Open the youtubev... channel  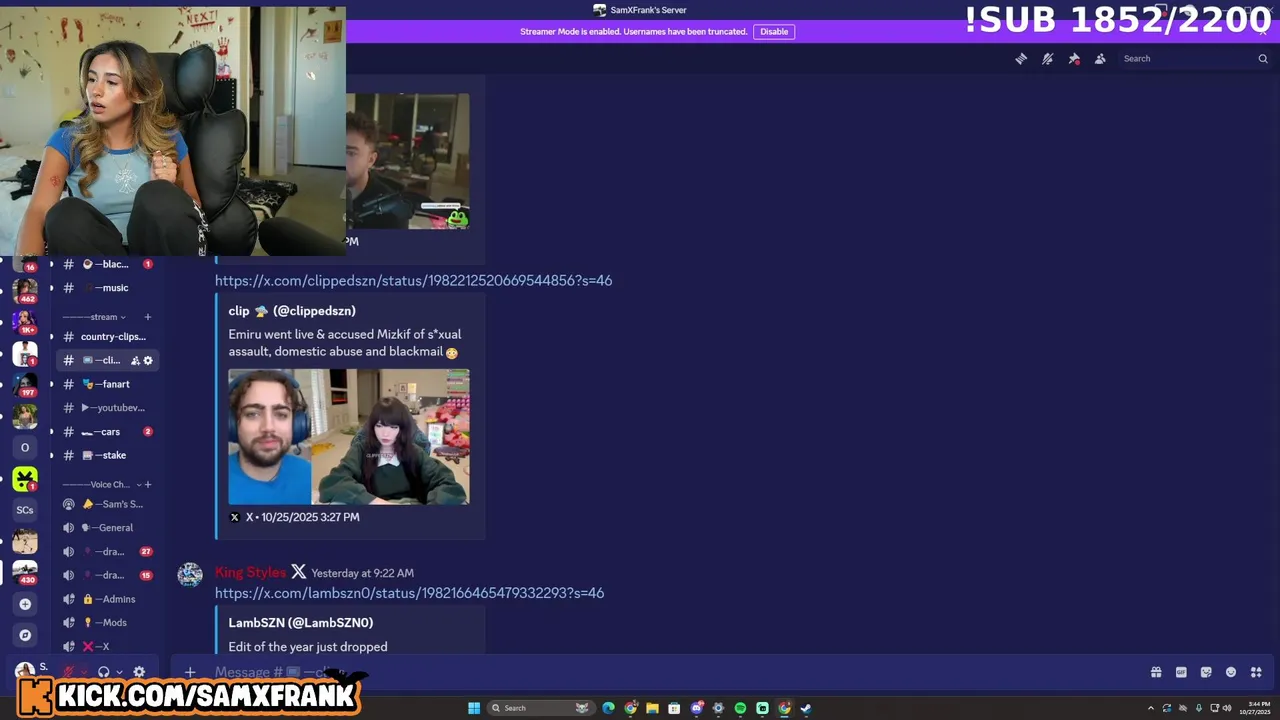[x=108, y=408]
